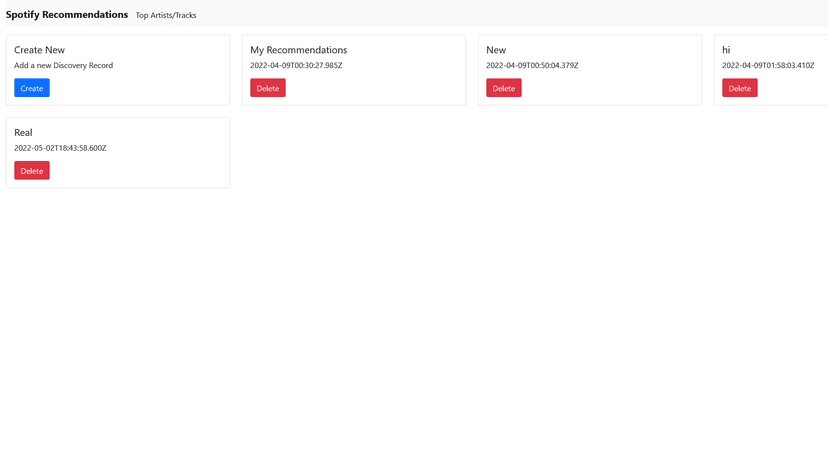The image size is (828, 466).
Task: Delete the My Recommendations record
Action: [268, 88]
